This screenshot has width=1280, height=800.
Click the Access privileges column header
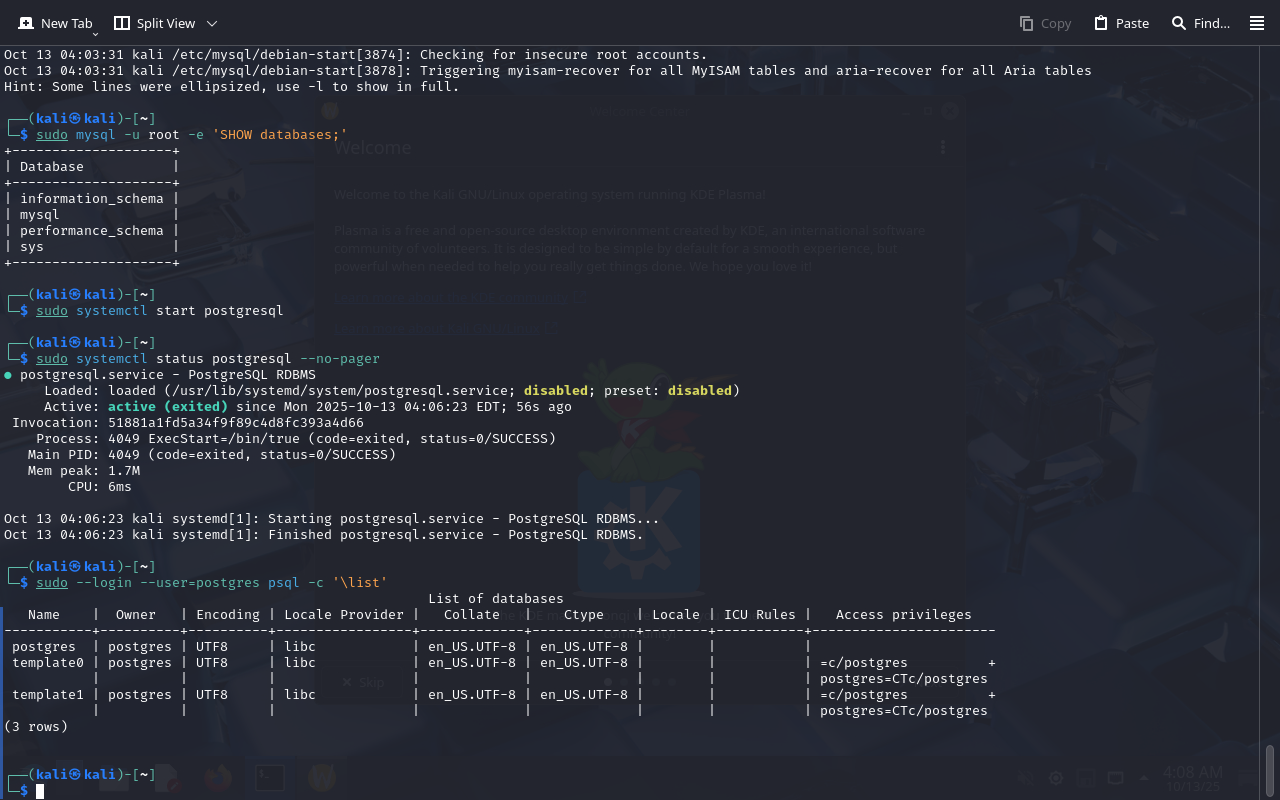click(903, 615)
